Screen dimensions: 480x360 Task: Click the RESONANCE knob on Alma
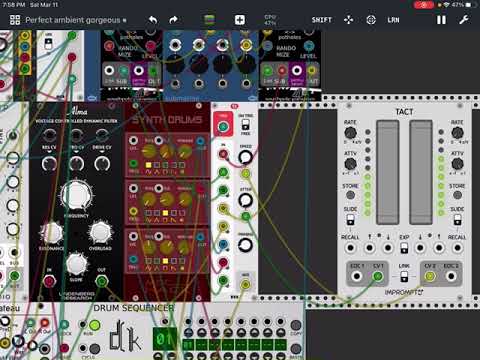tap(52, 233)
